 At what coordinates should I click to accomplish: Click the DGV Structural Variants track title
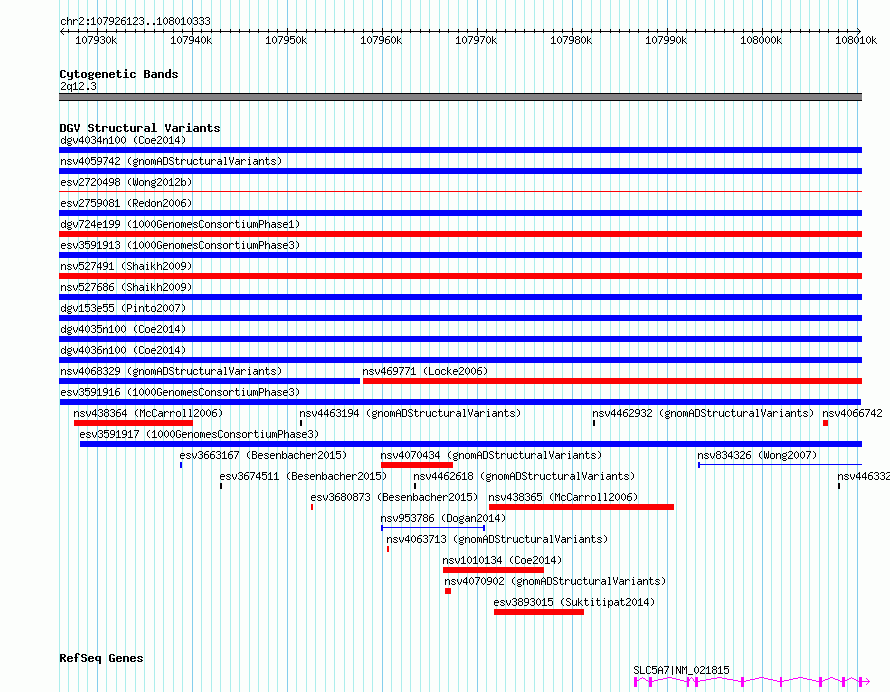[x=140, y=128]
